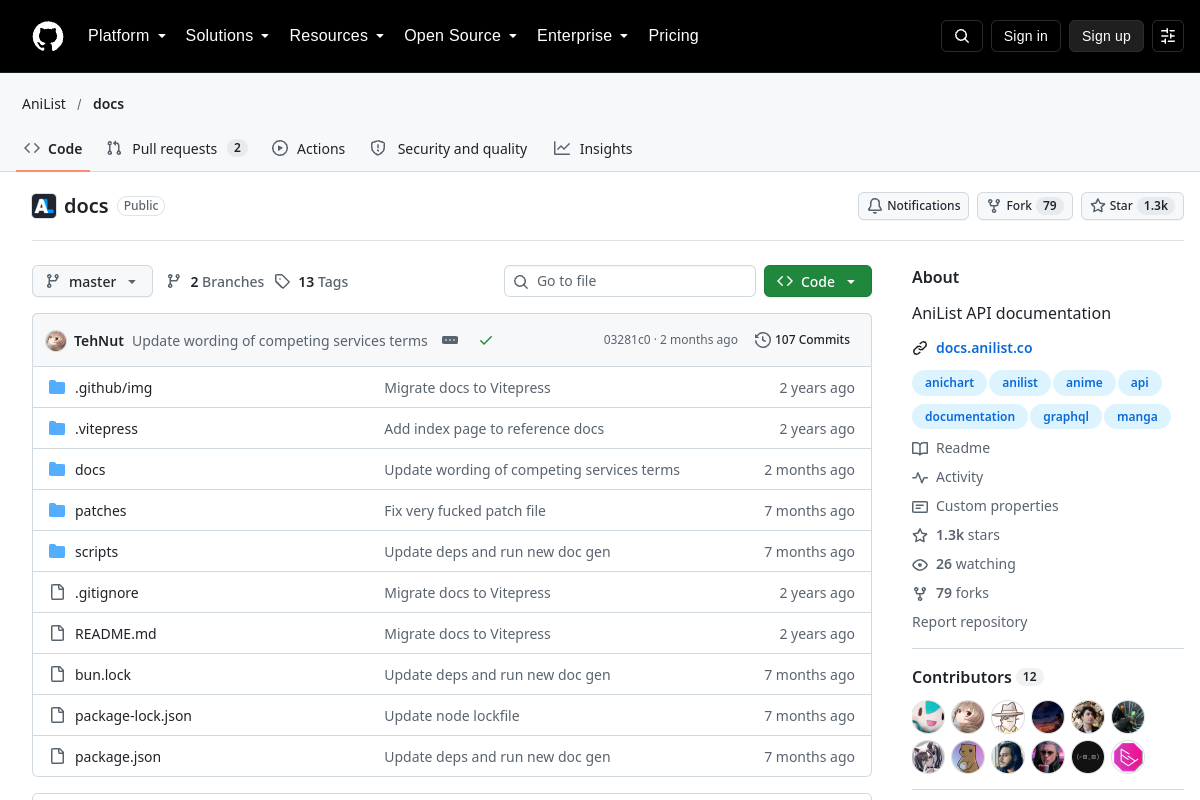Viewport: 1200px width, 800px height.
Task: Switch to the Insights tab
Action: 593,149
